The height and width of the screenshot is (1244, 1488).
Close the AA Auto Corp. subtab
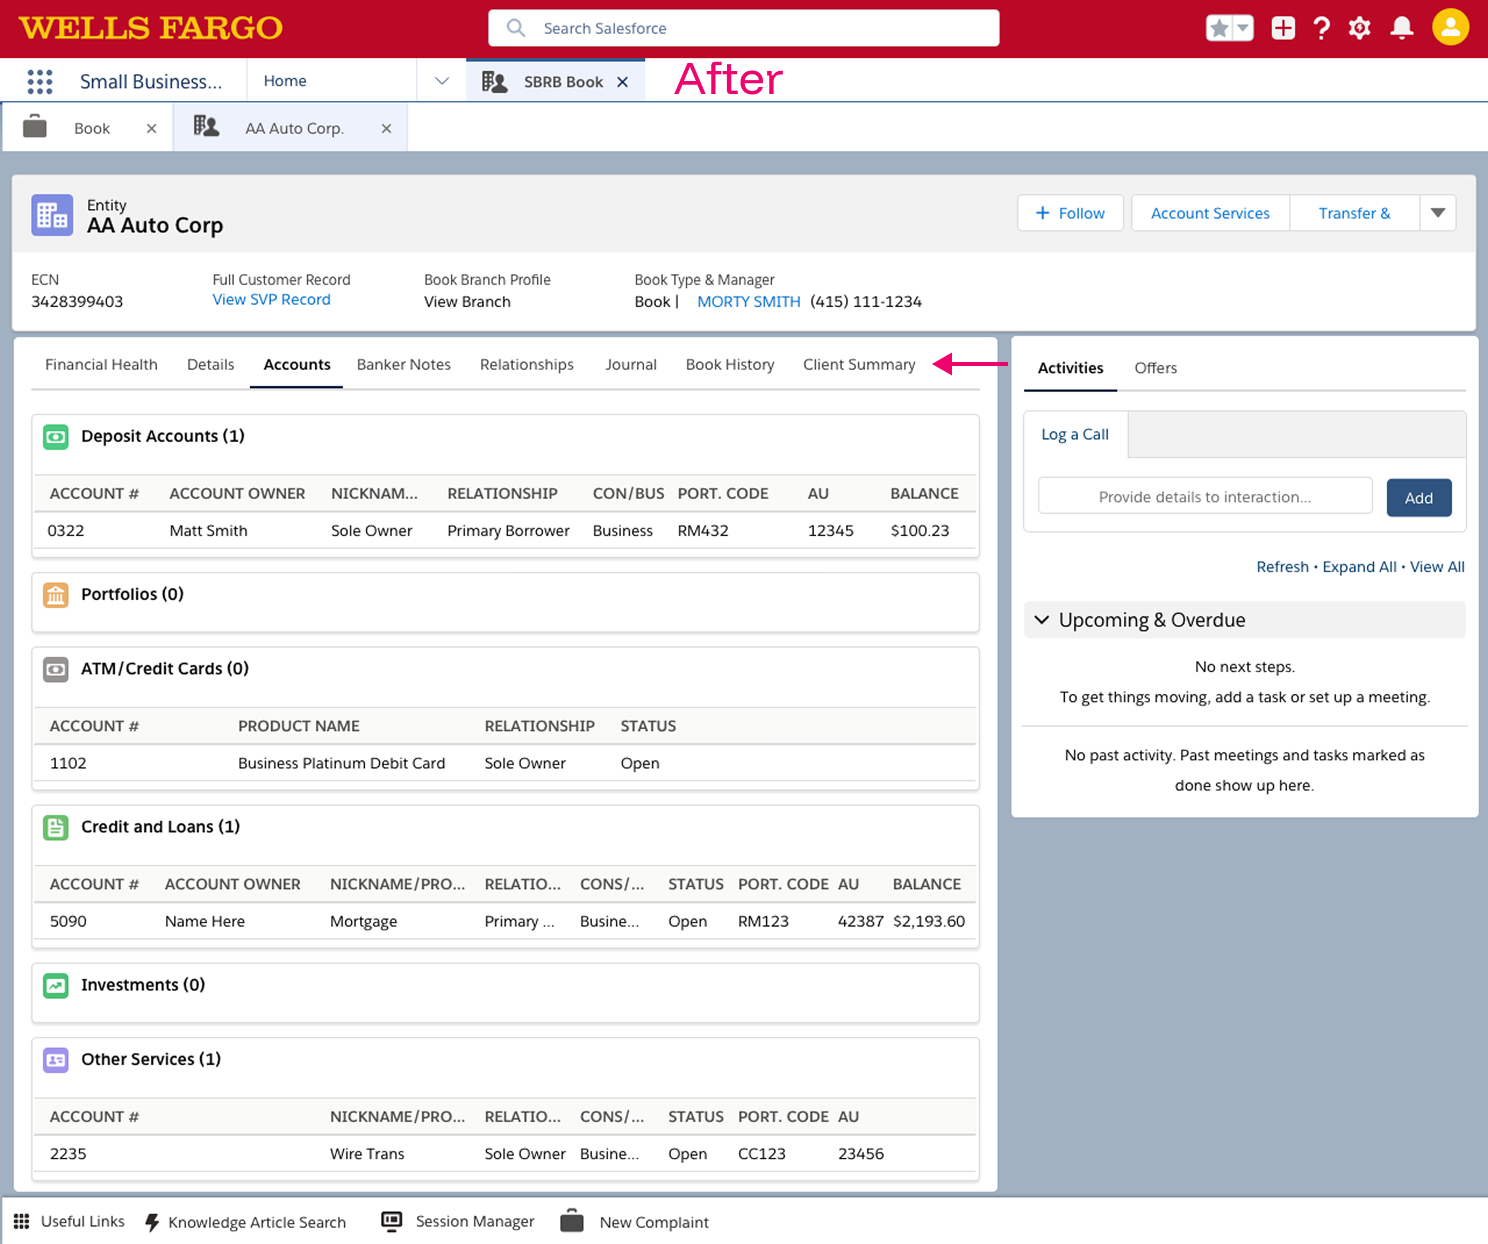tap(386, 128)
